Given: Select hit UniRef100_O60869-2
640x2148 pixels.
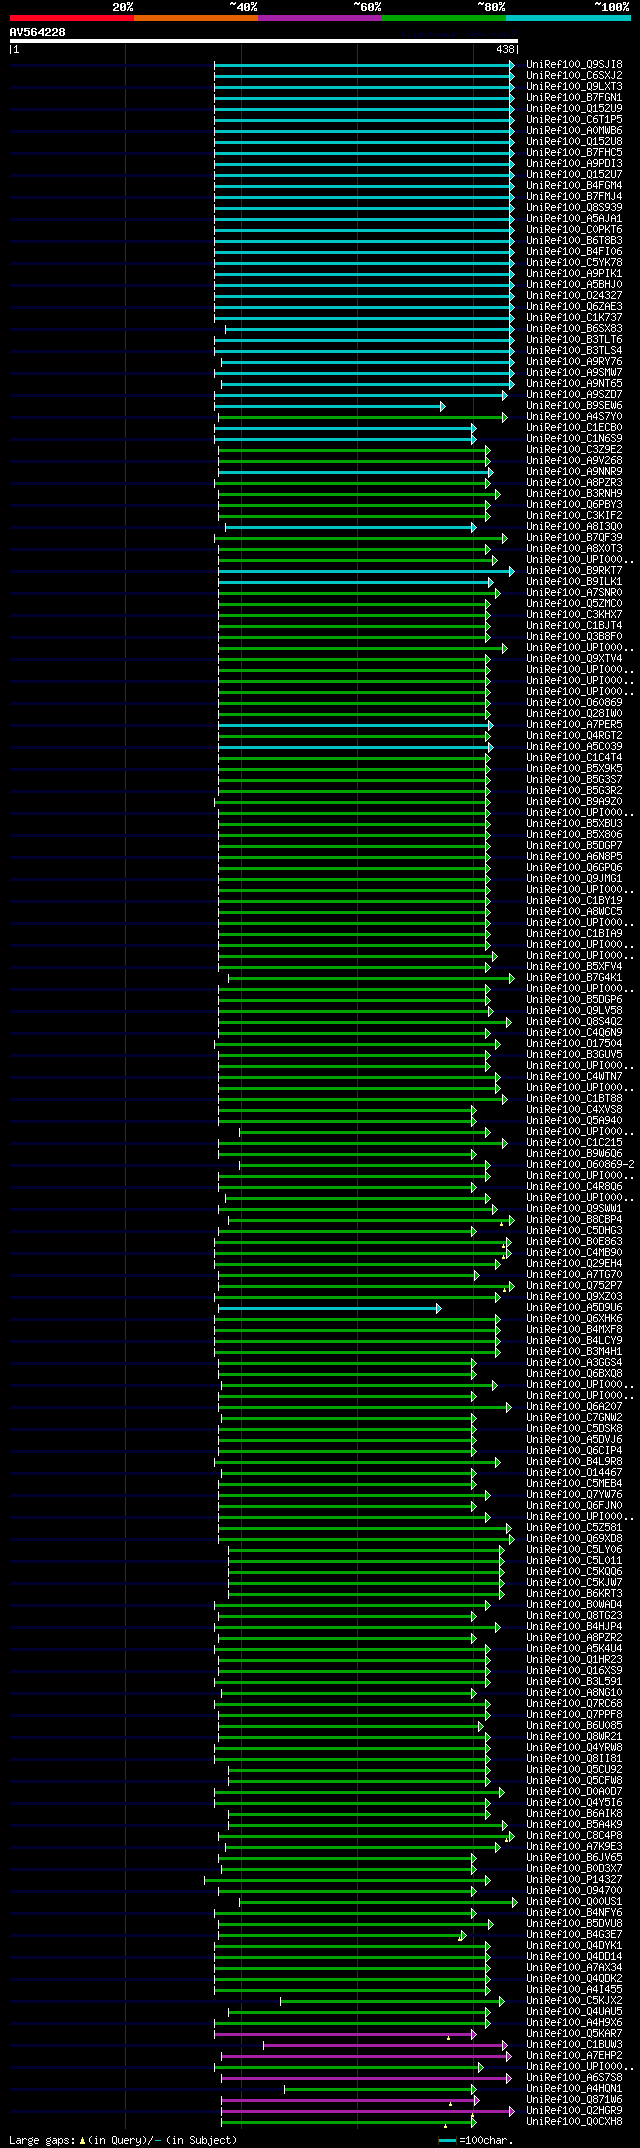Looking at the screenshot, I should pos(580,1164).
